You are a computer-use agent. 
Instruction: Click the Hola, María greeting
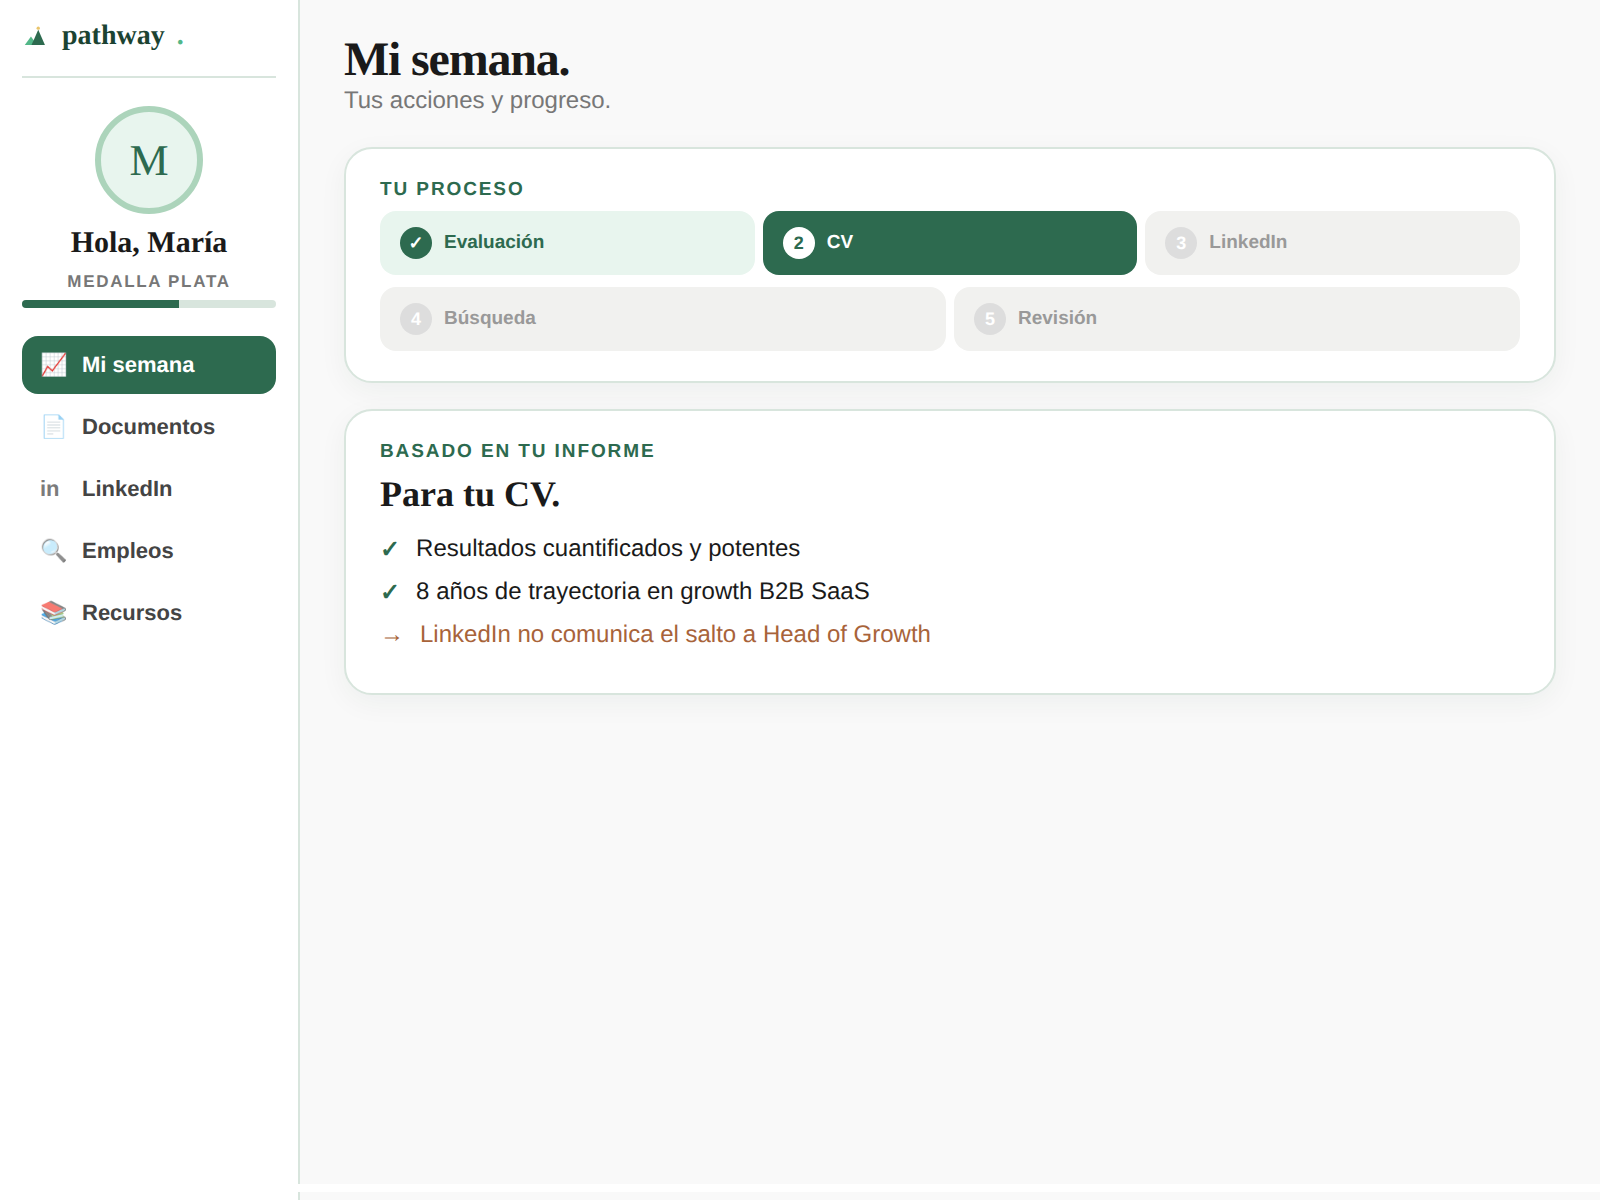pos(149,242)
